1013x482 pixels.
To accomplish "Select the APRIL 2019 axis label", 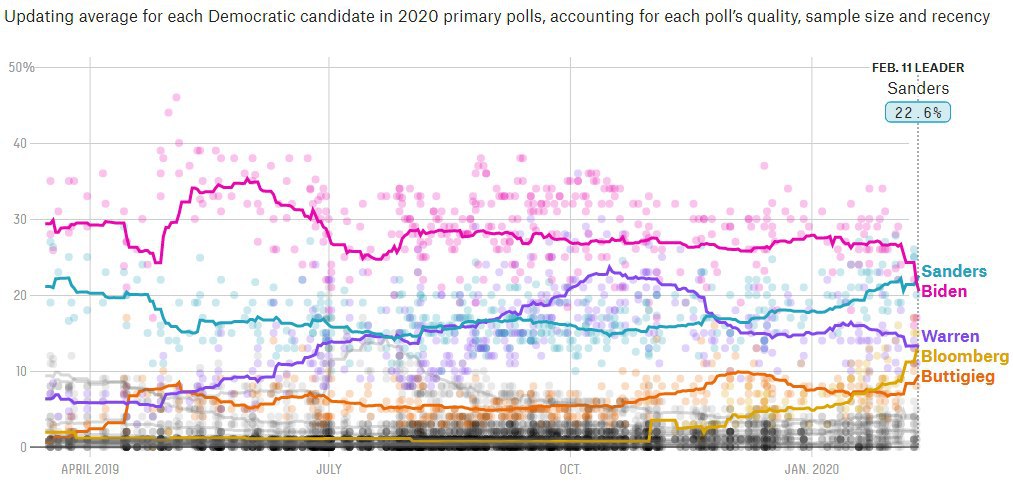I will [x=91, y=468].
